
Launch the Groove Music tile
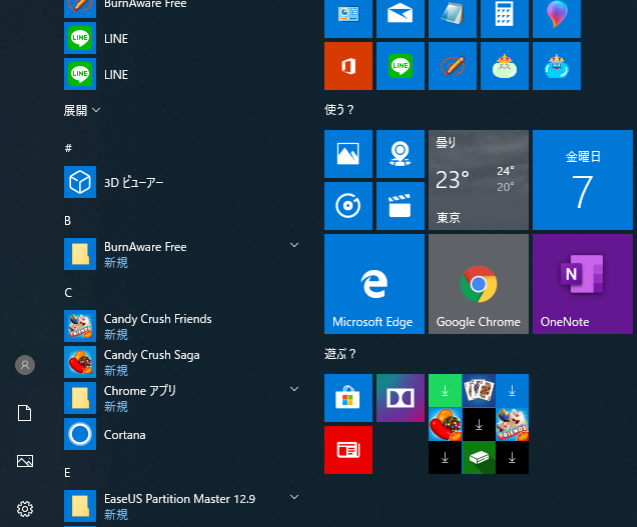tap(348, 206)
